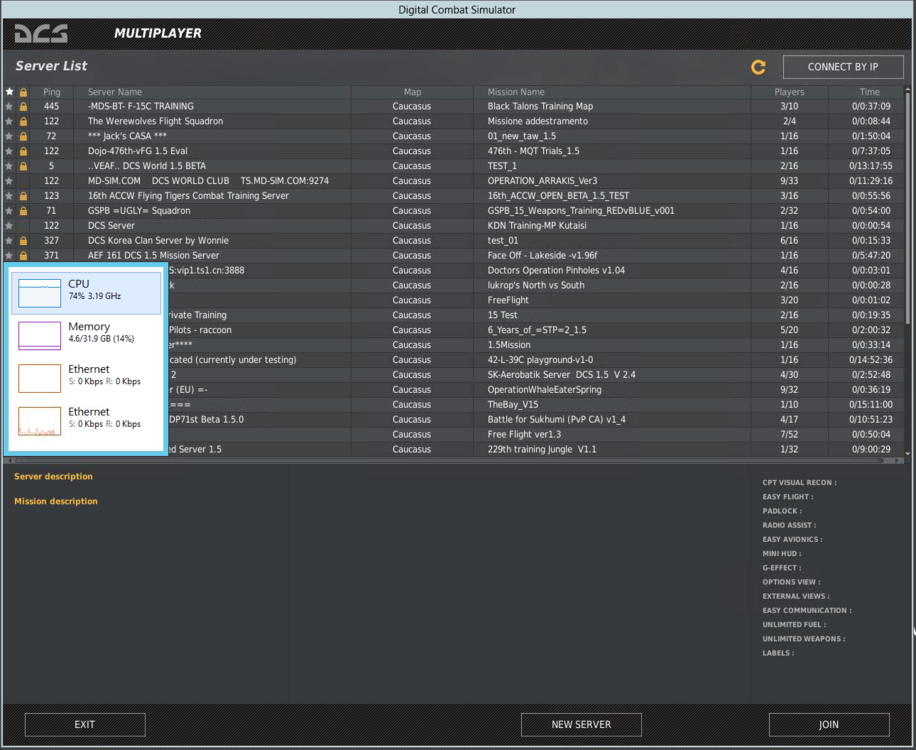916x750 pixels.
Task: Select the MULTIPLAYER header item
Action: click(x=157, y=32)
